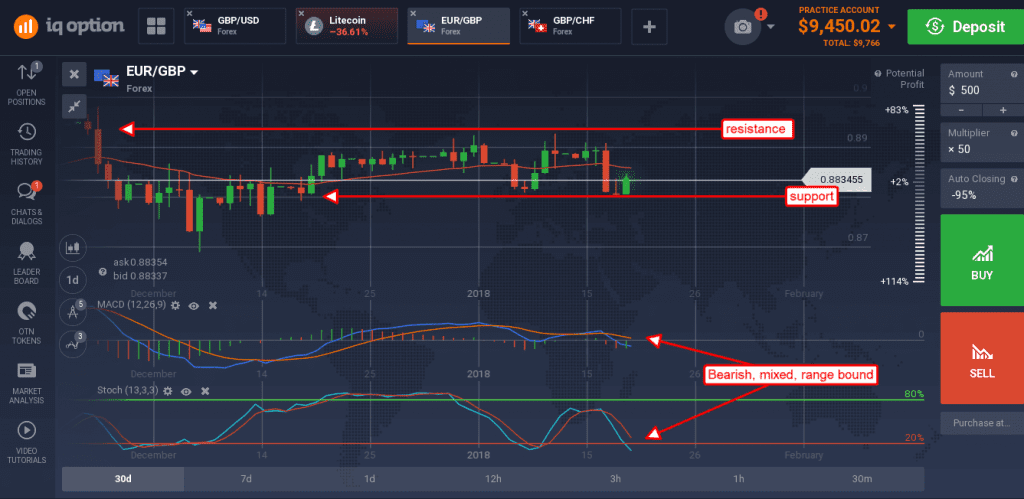Close the GBP/CHF tab
The height and width of the screenshot is (499, 1024).
(x=524, y=13)
